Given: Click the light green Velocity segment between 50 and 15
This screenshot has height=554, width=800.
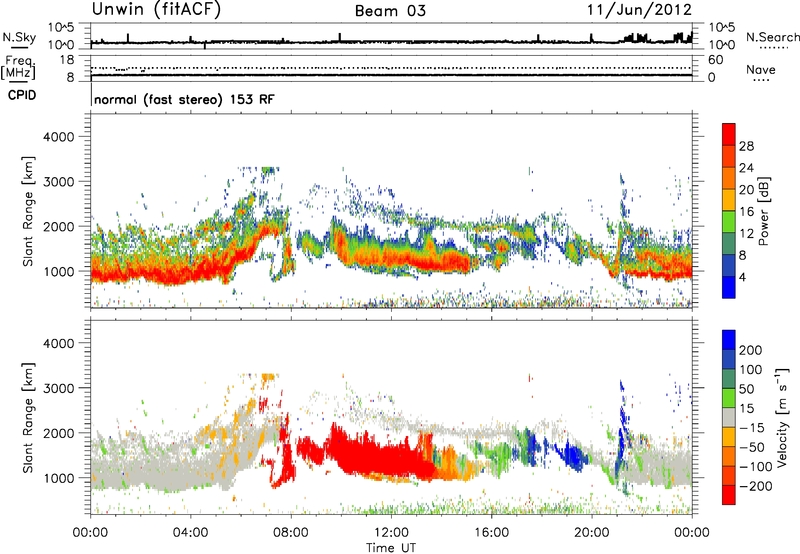Looking at the screenshot, I should click(x=729, y=398).
